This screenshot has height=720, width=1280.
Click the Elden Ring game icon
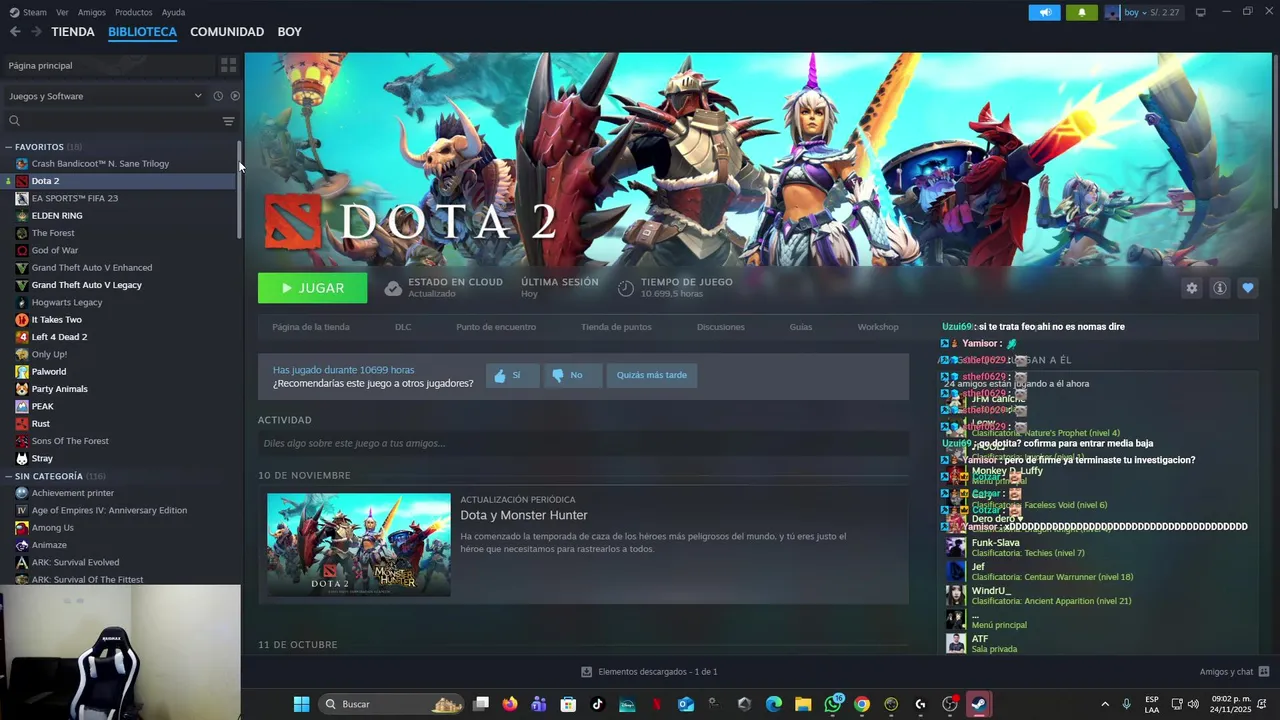(22, 216)
